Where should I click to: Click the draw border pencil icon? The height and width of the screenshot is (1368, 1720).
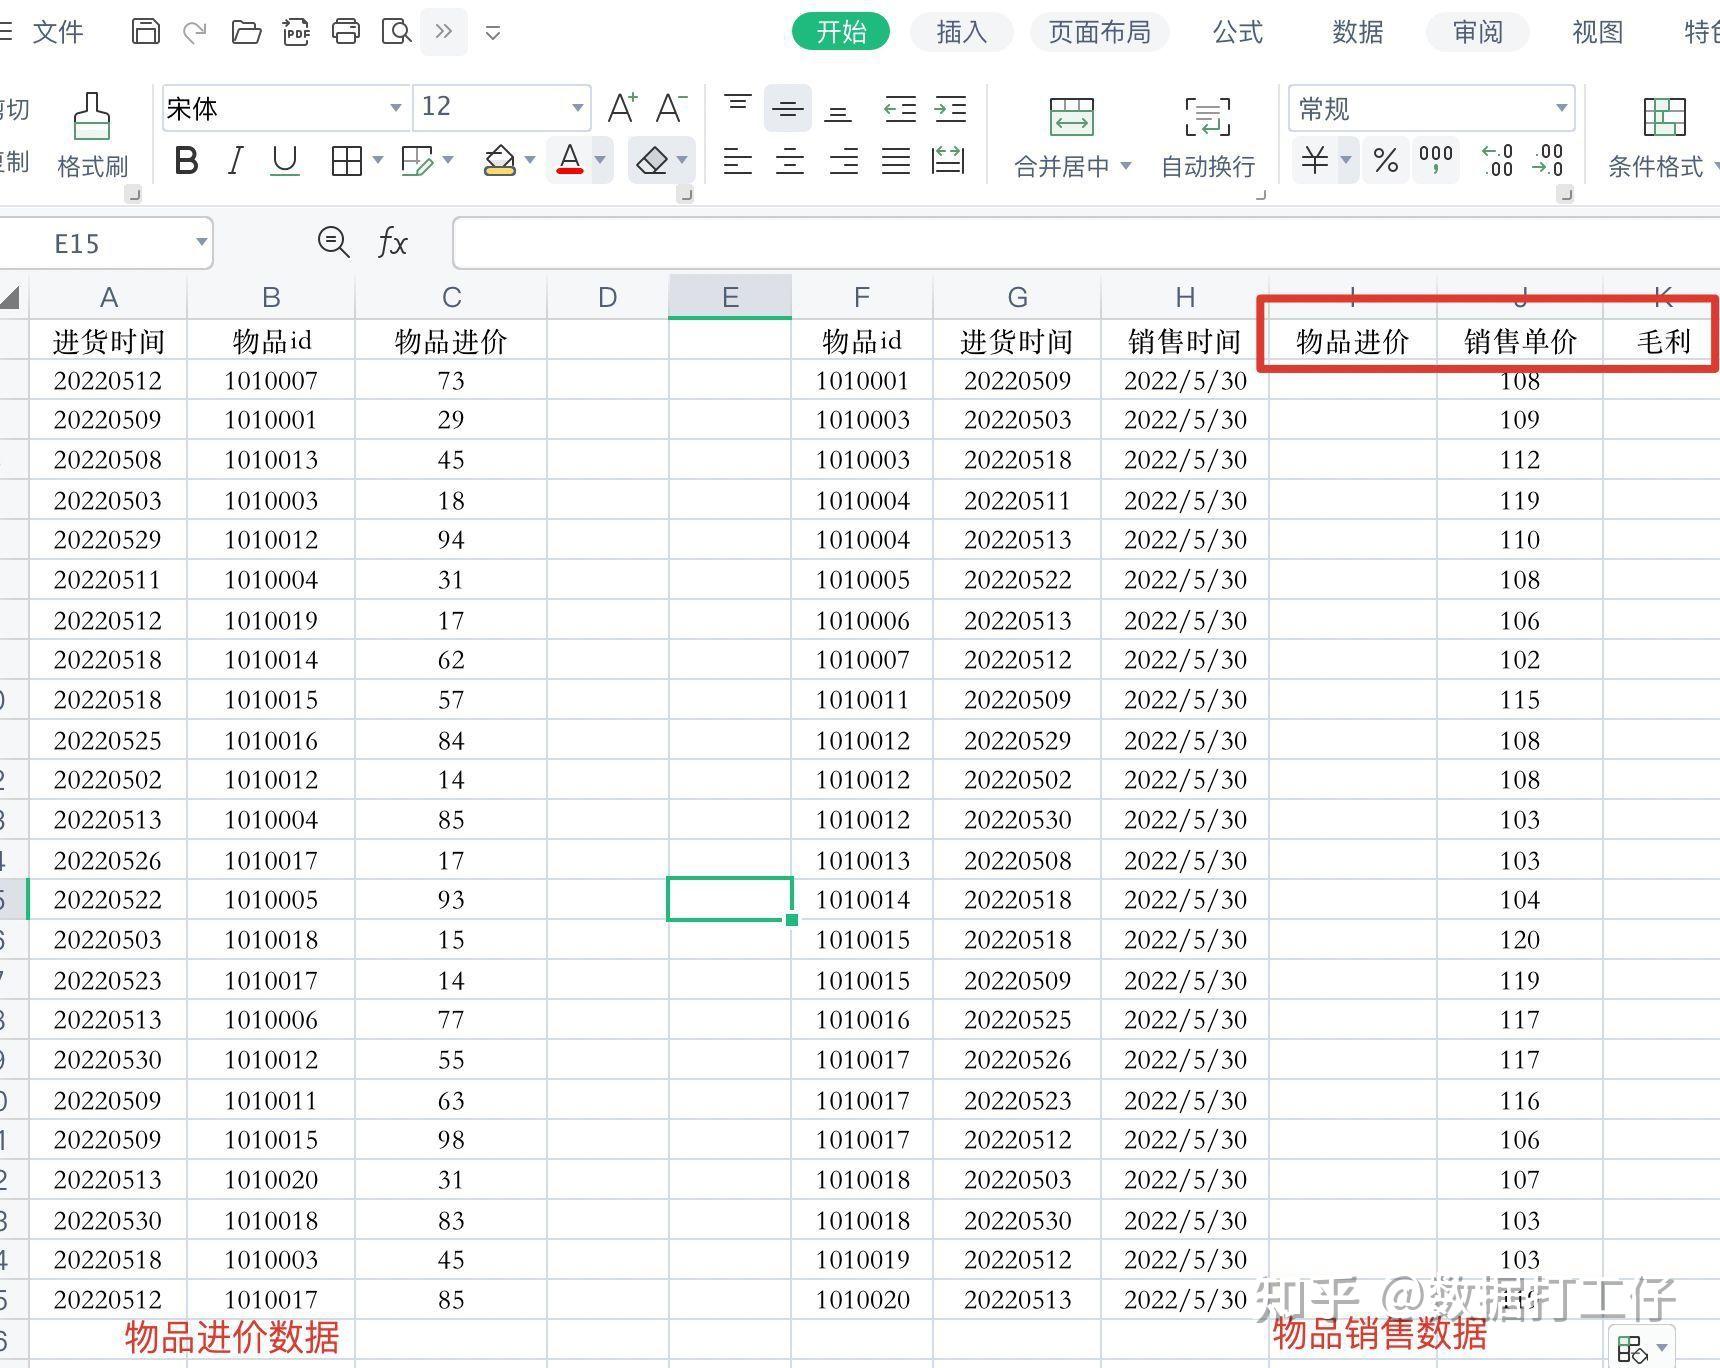click(416, 160)
